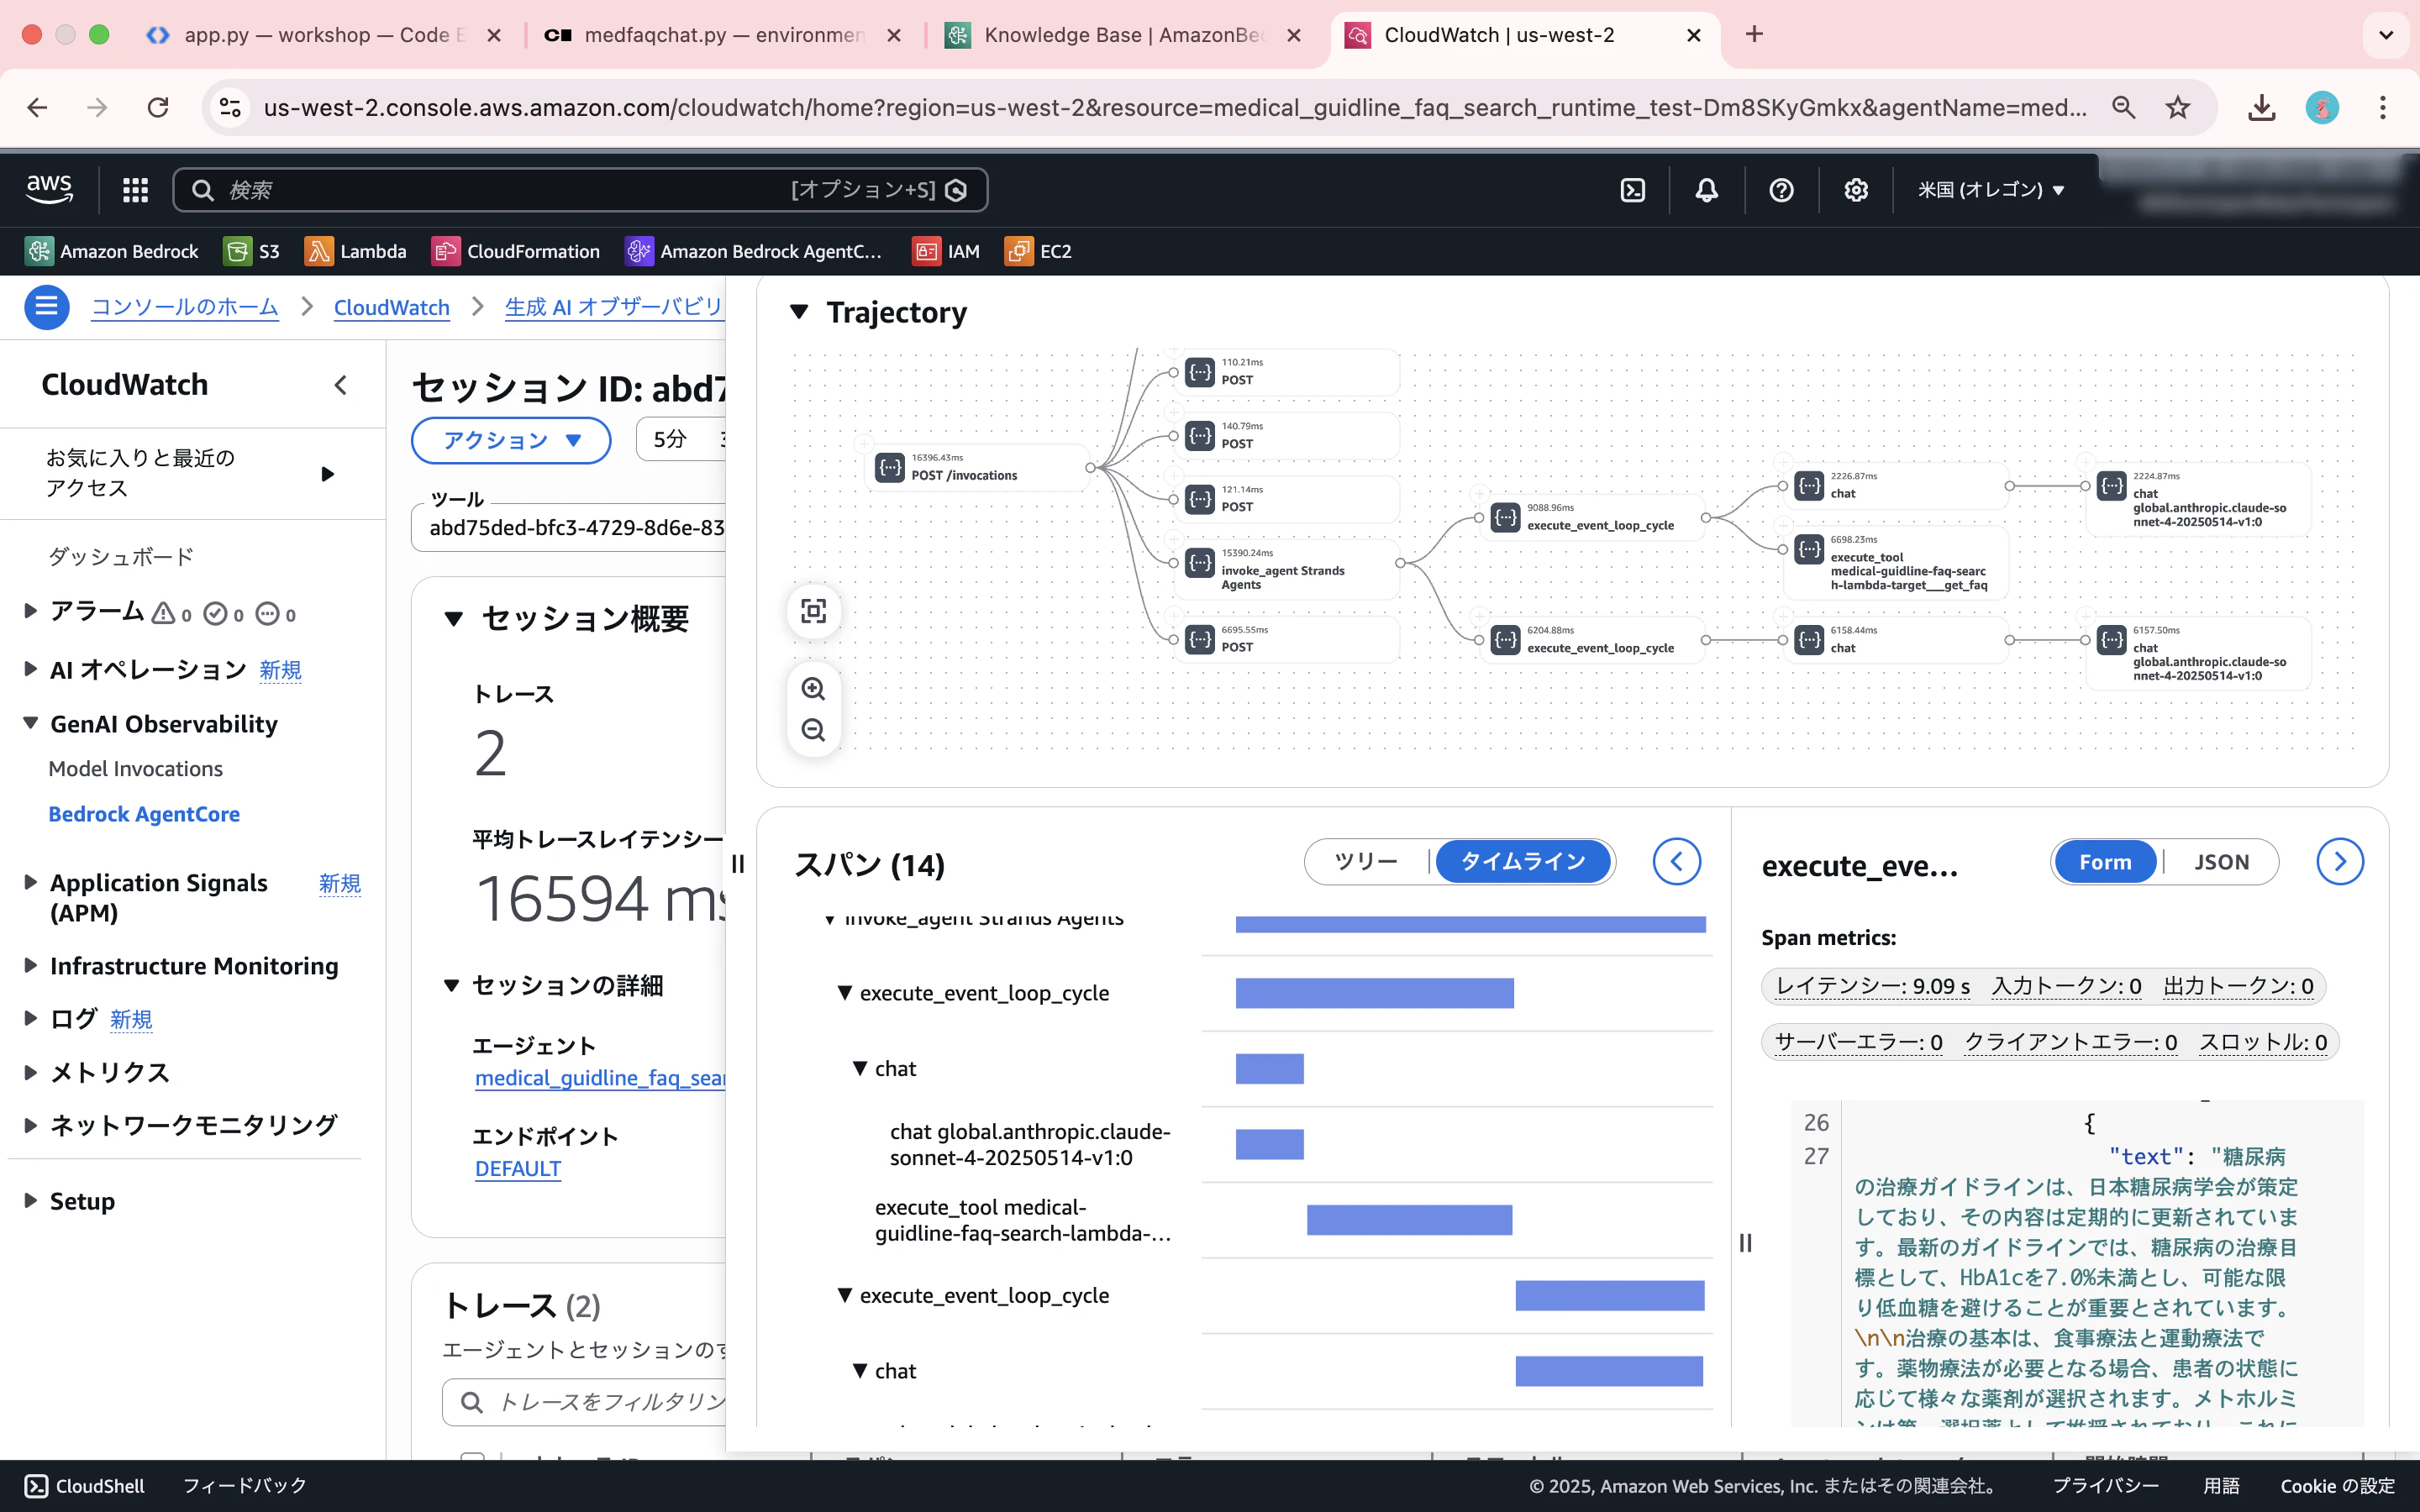The height and width of the screenshot is (1512, 2420).
Task: Expand the アラーム sidebar section
Action: pos(30,610)
